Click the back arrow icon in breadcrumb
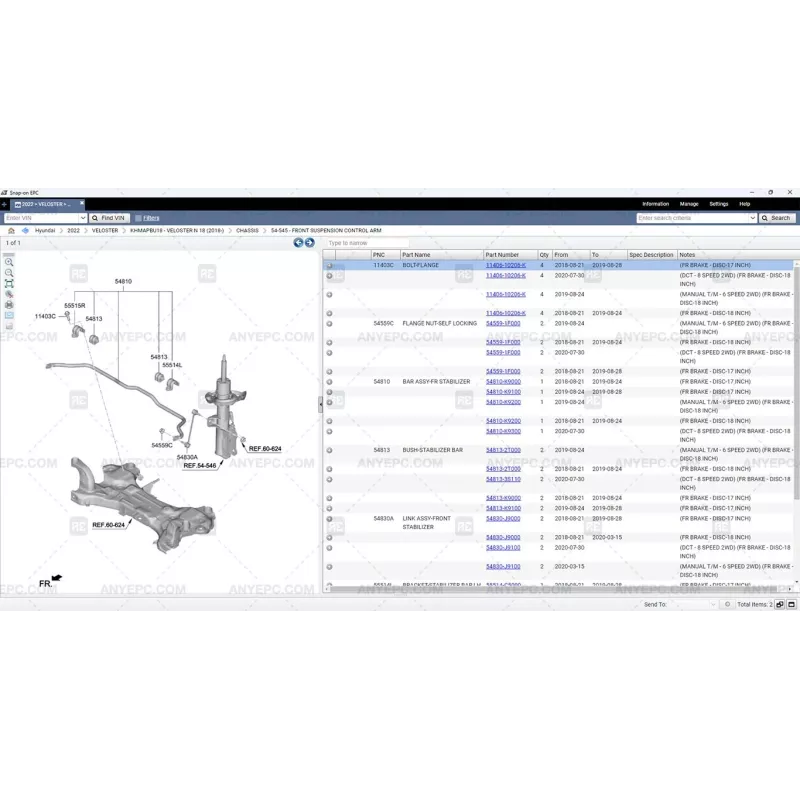The height and width of the screenshot is (800, 800). pos(25,230)
